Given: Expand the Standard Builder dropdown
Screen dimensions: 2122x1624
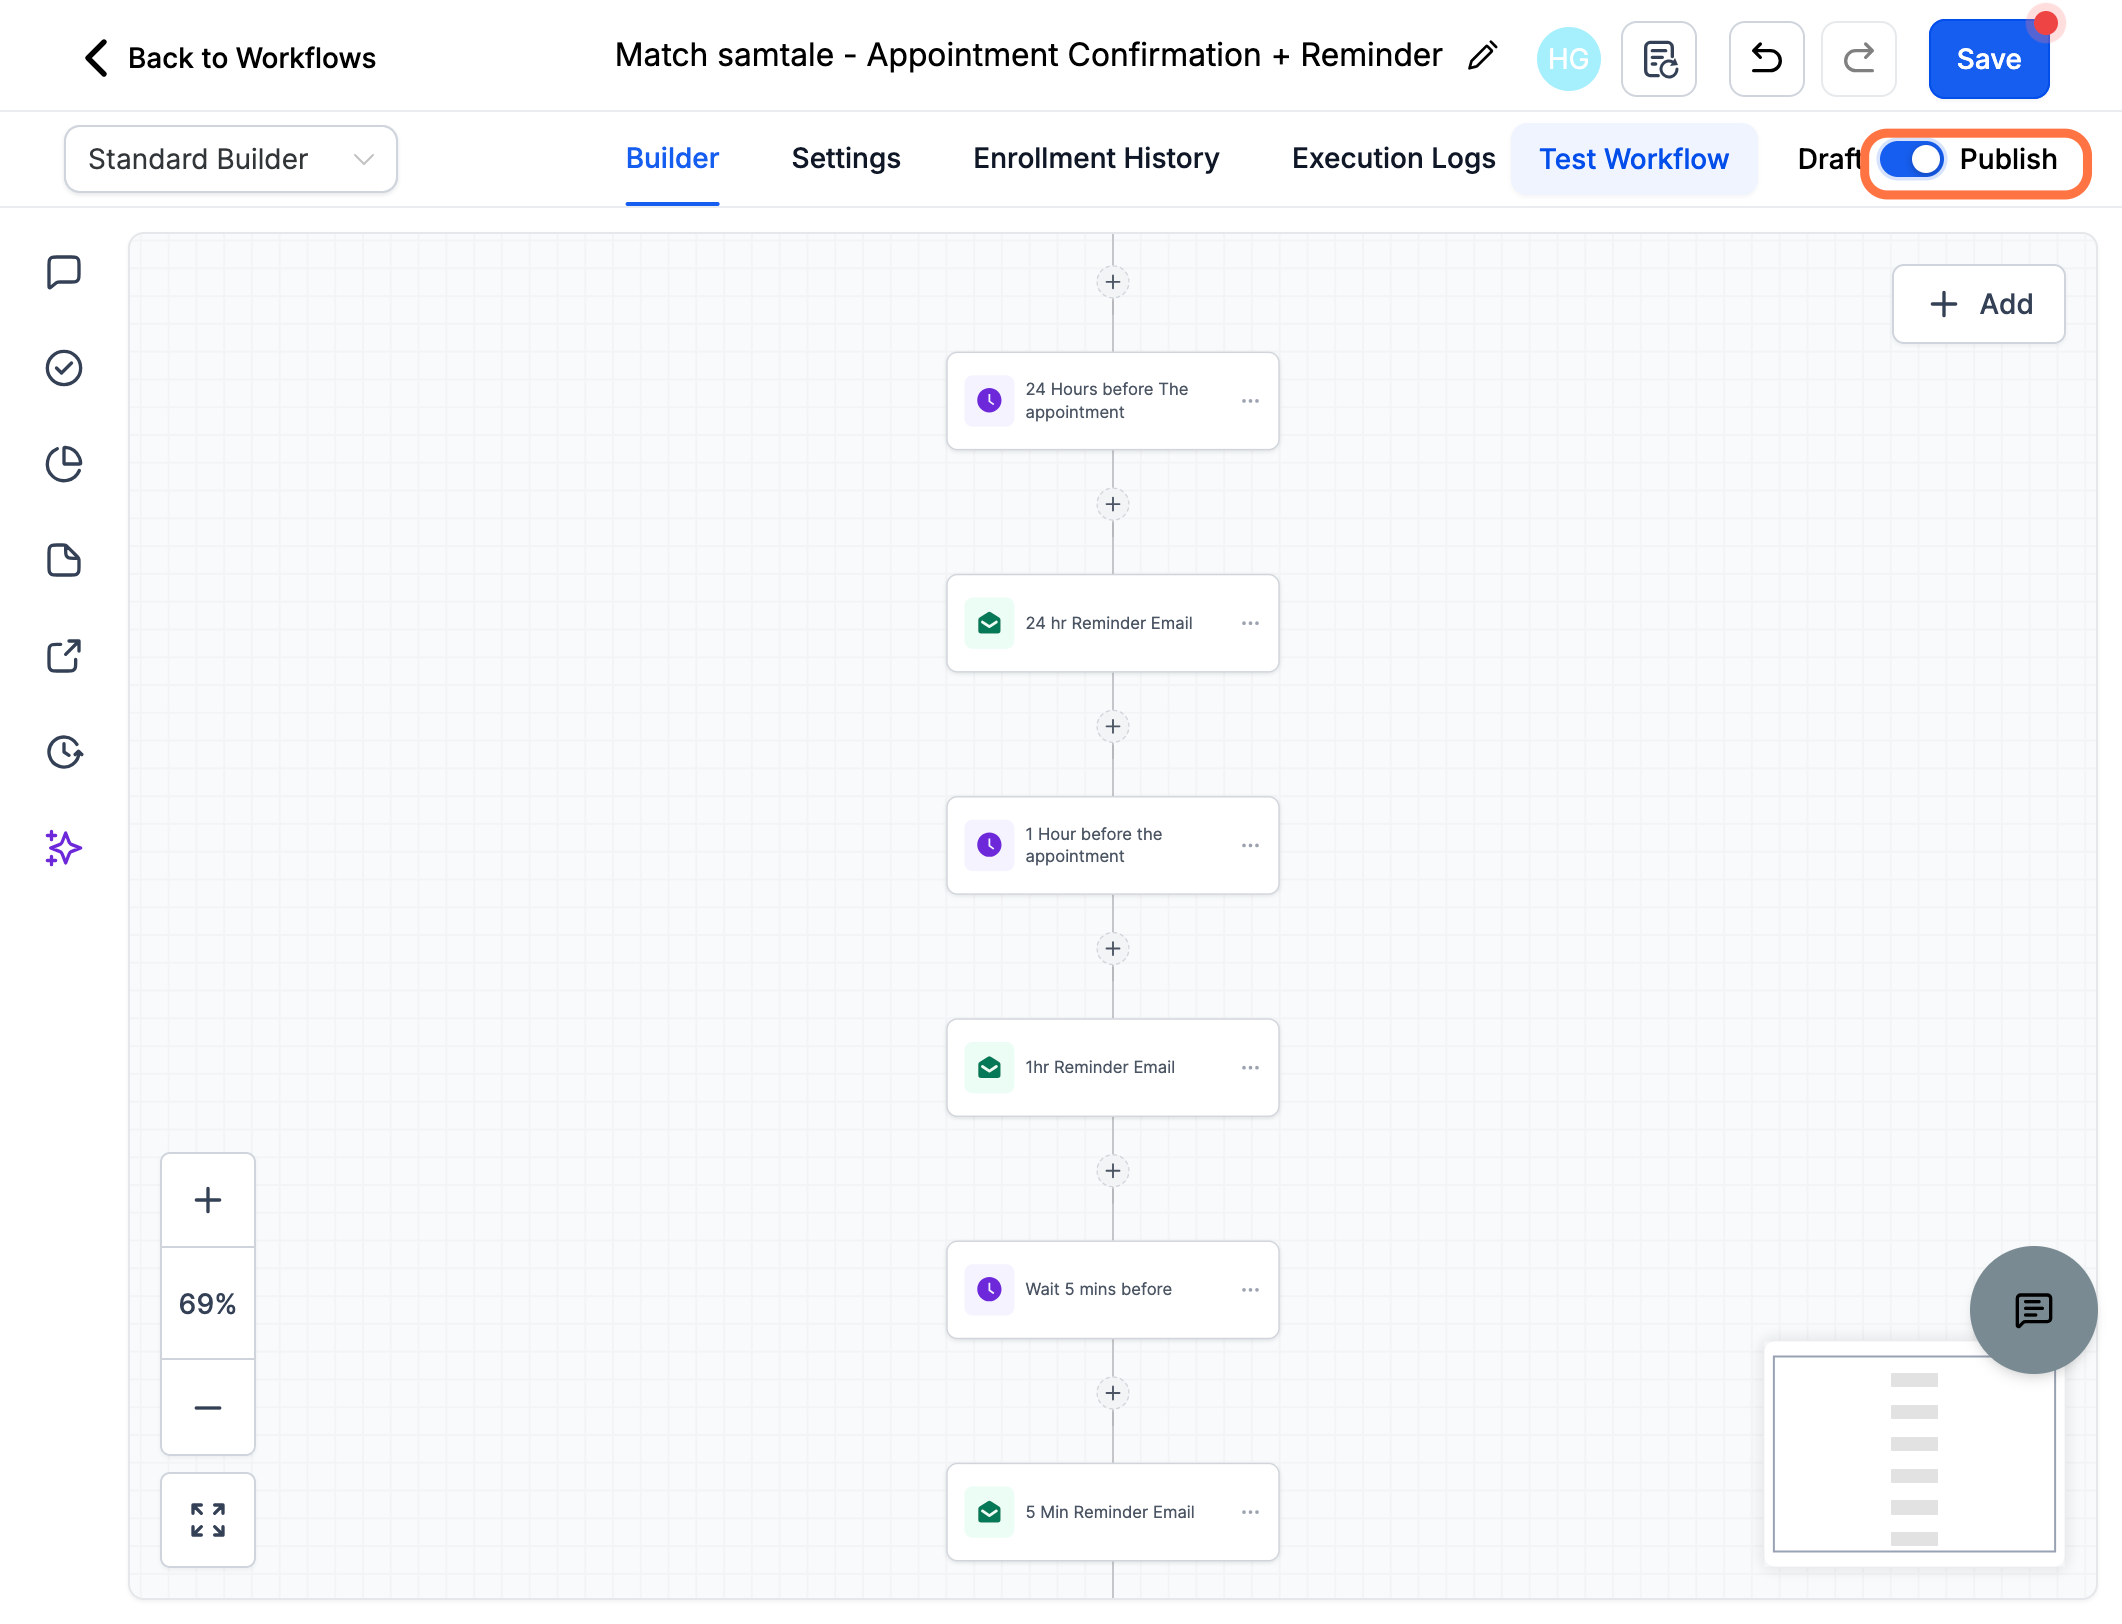Looking at the screenshot, I should pos(231,159).
